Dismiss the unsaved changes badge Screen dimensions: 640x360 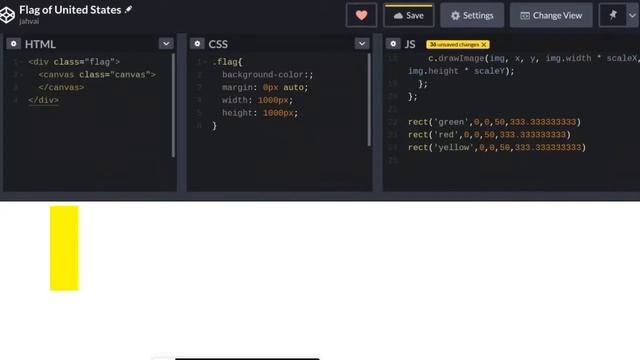click(484, 44)
